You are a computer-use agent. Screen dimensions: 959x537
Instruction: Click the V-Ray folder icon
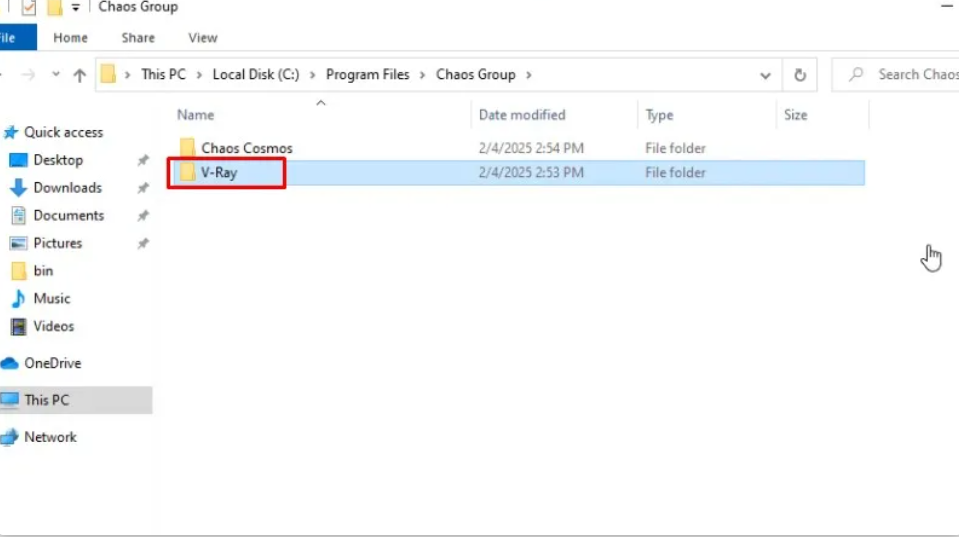coord(187,173)
